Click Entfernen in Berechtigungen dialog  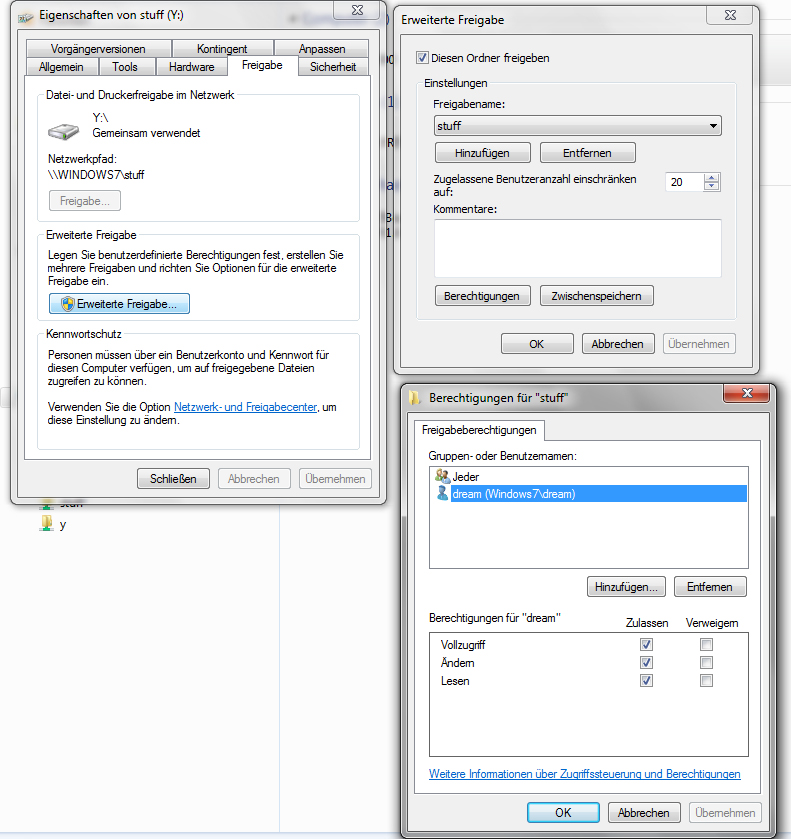pyautogui.click(x=710, y=587)
